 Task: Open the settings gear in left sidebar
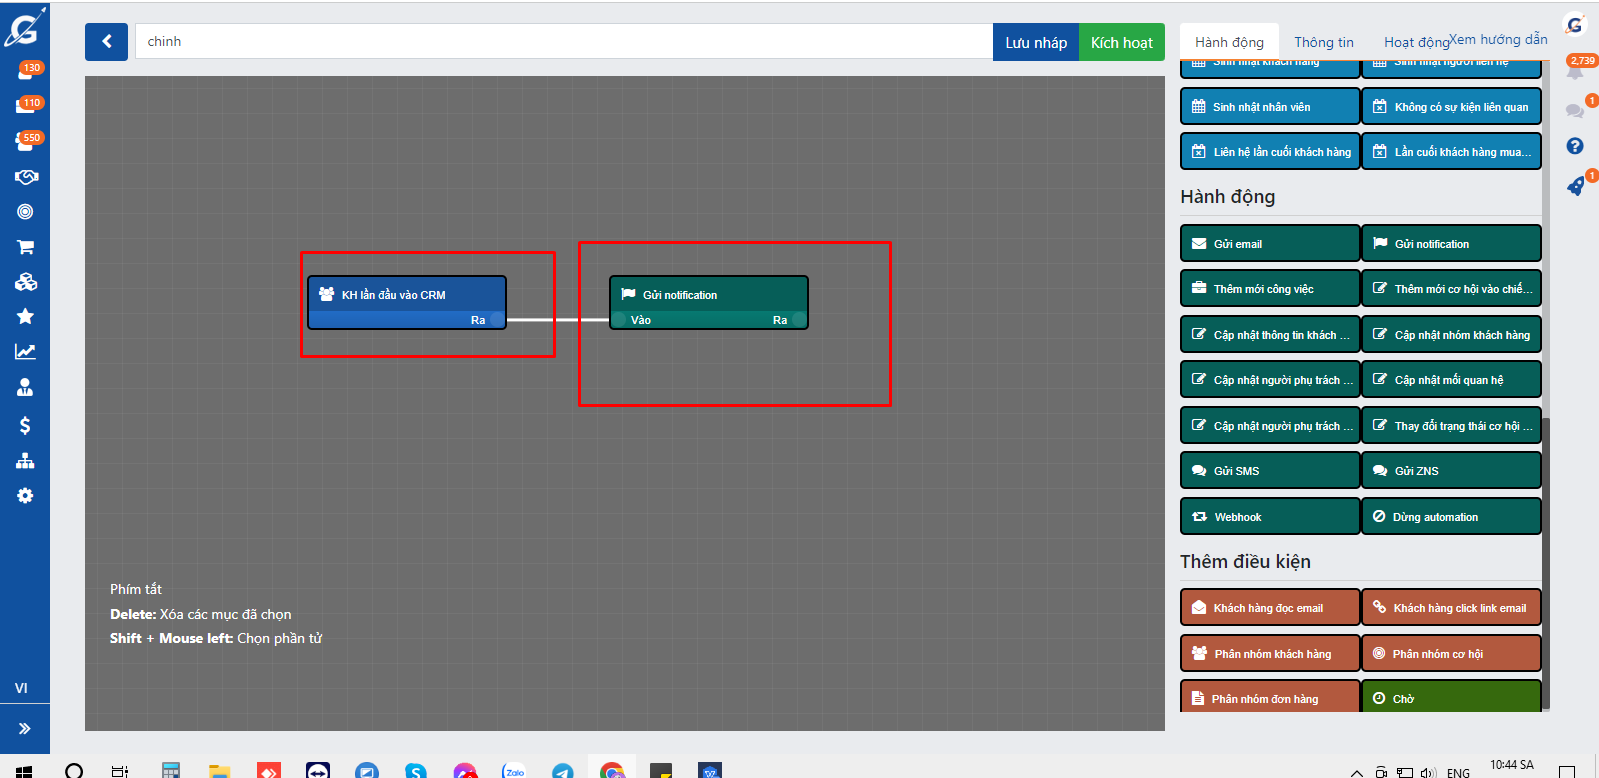click(x=25, y=496)
